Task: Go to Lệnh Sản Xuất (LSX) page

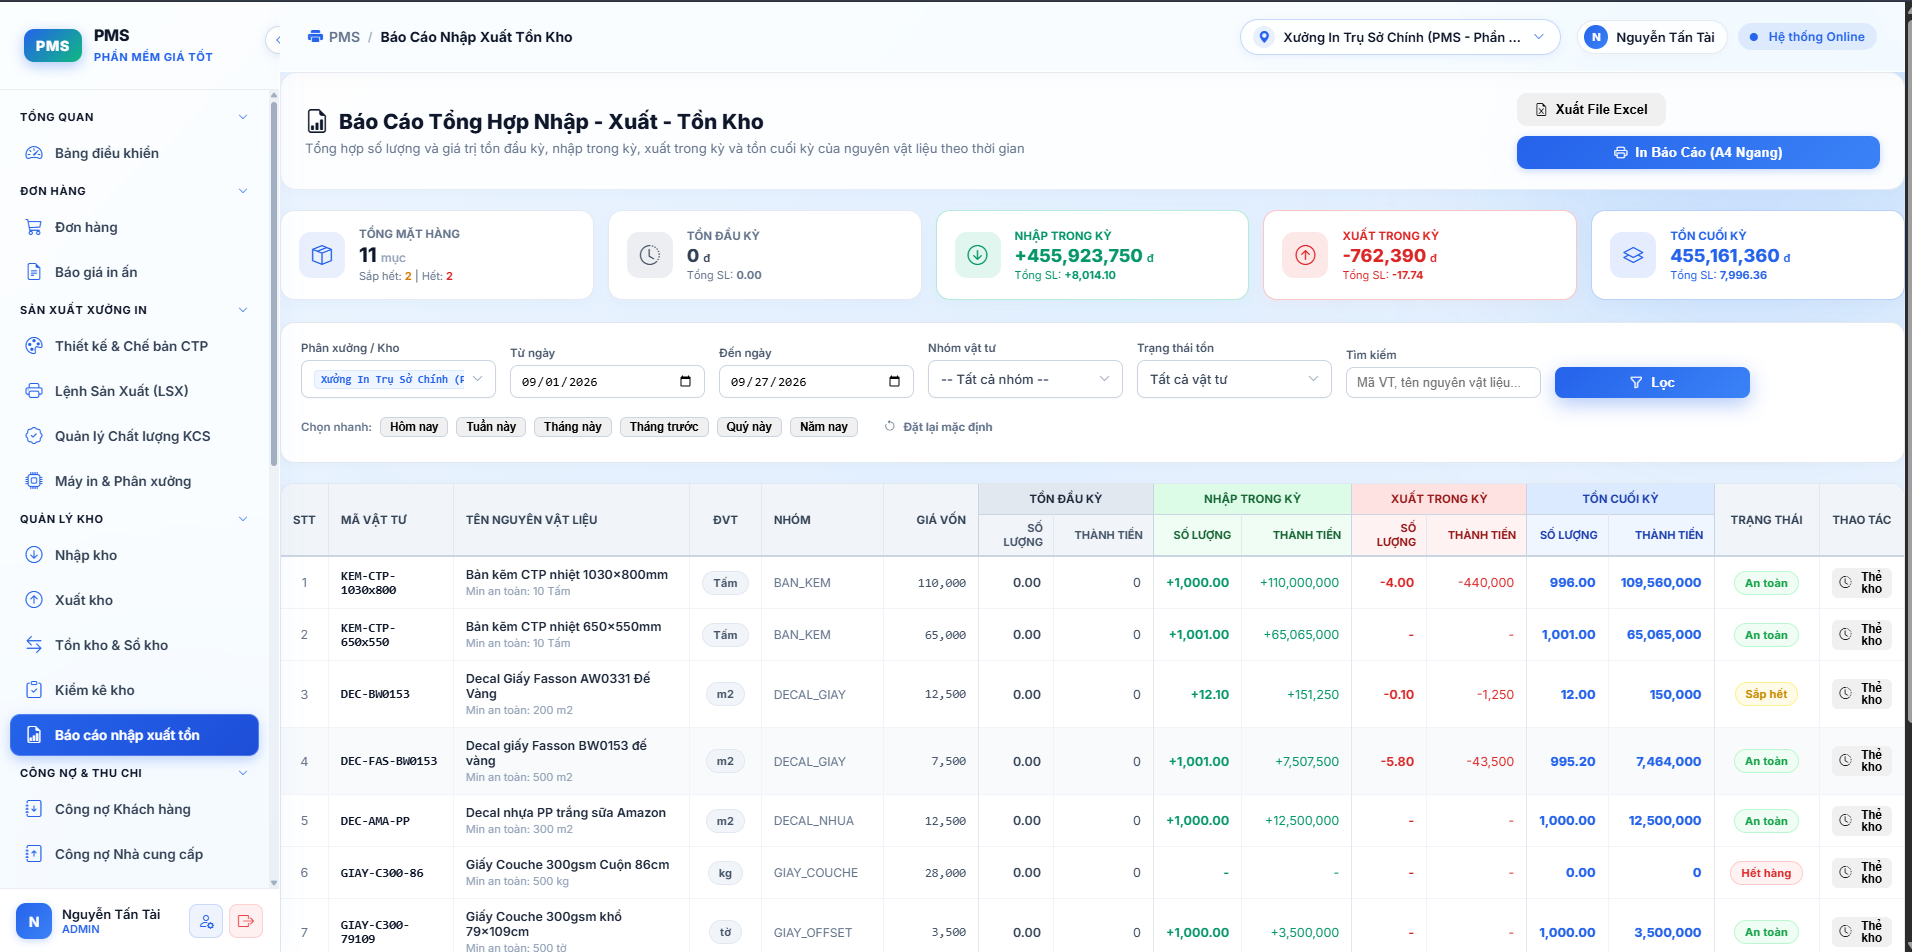Action: (x=121, y=391)
